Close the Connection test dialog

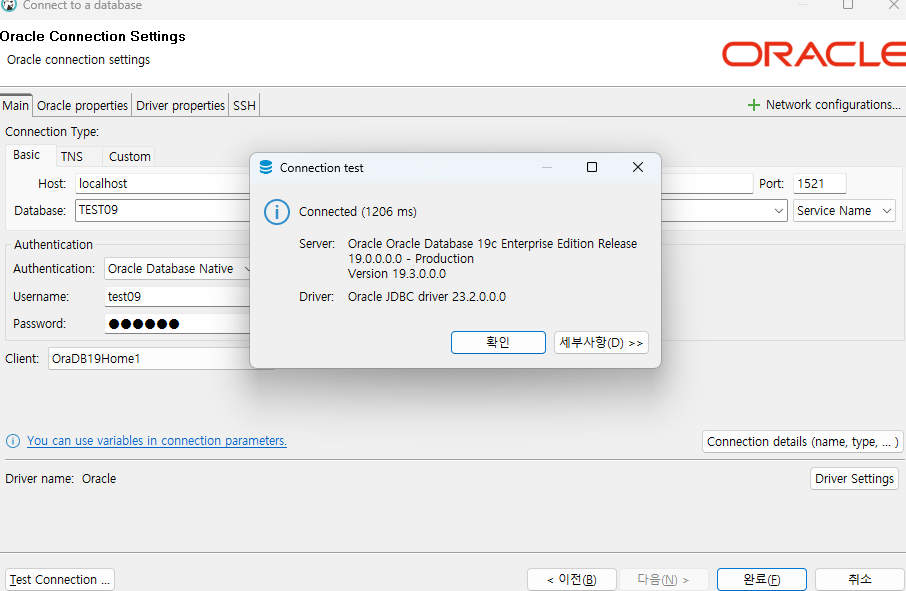(x=638, y=167)
